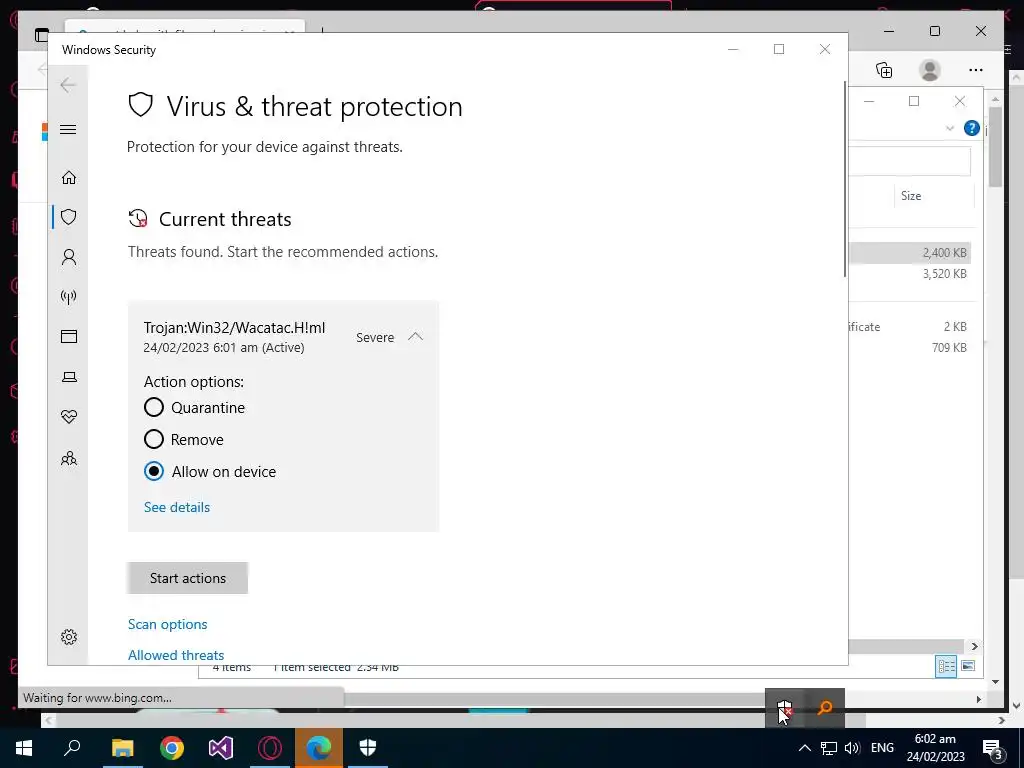Select the 2,400 KB file row in Explorer
This screenshot has width=1024, height=768.
pos(910,253)
